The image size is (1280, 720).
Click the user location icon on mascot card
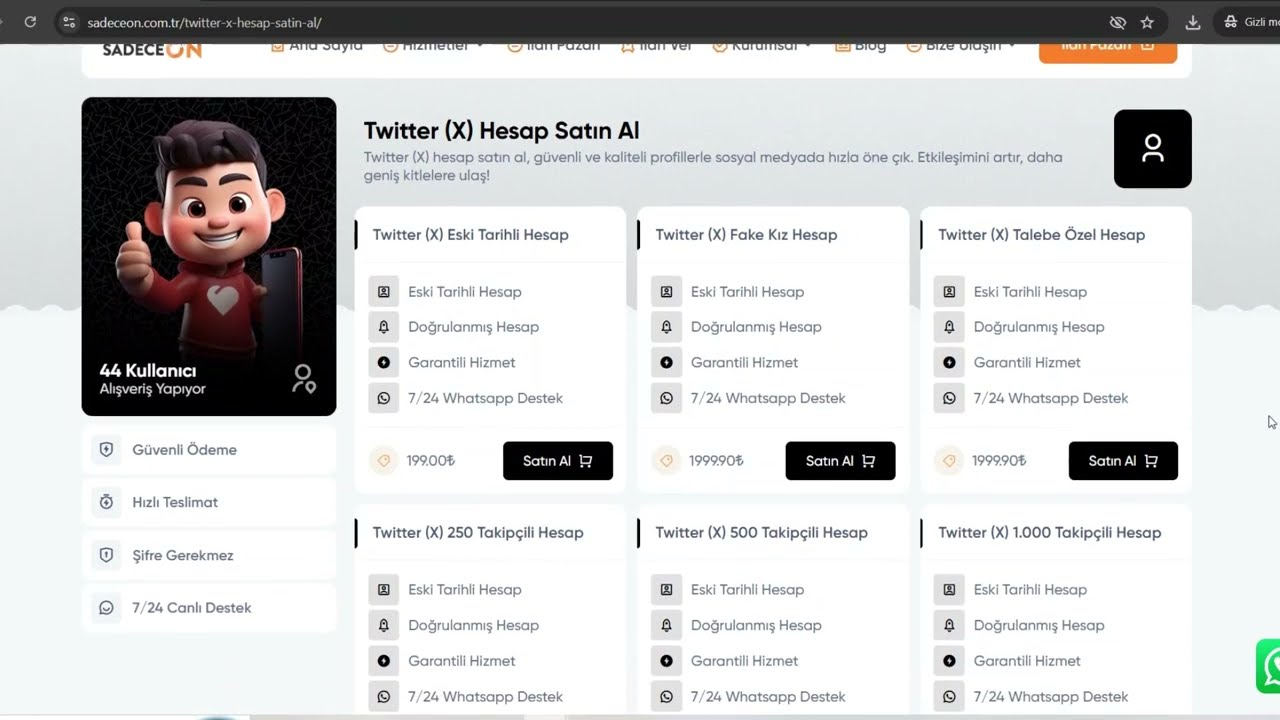click(x=303, y=379)
